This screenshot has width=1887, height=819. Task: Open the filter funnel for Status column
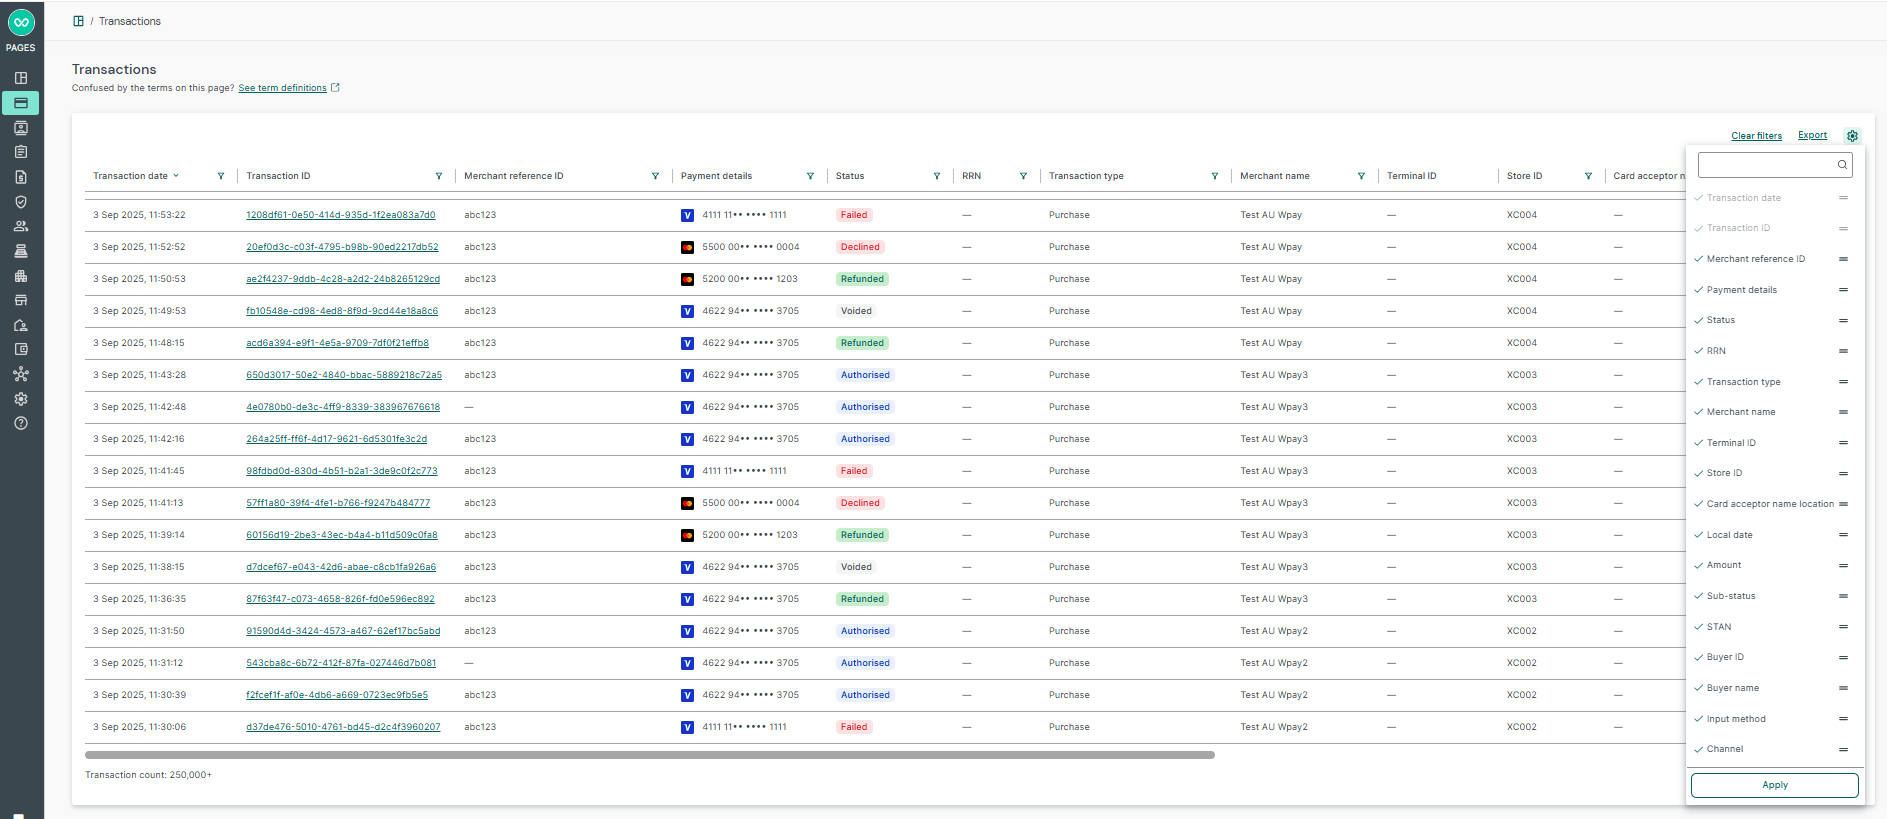pos(937,176)
